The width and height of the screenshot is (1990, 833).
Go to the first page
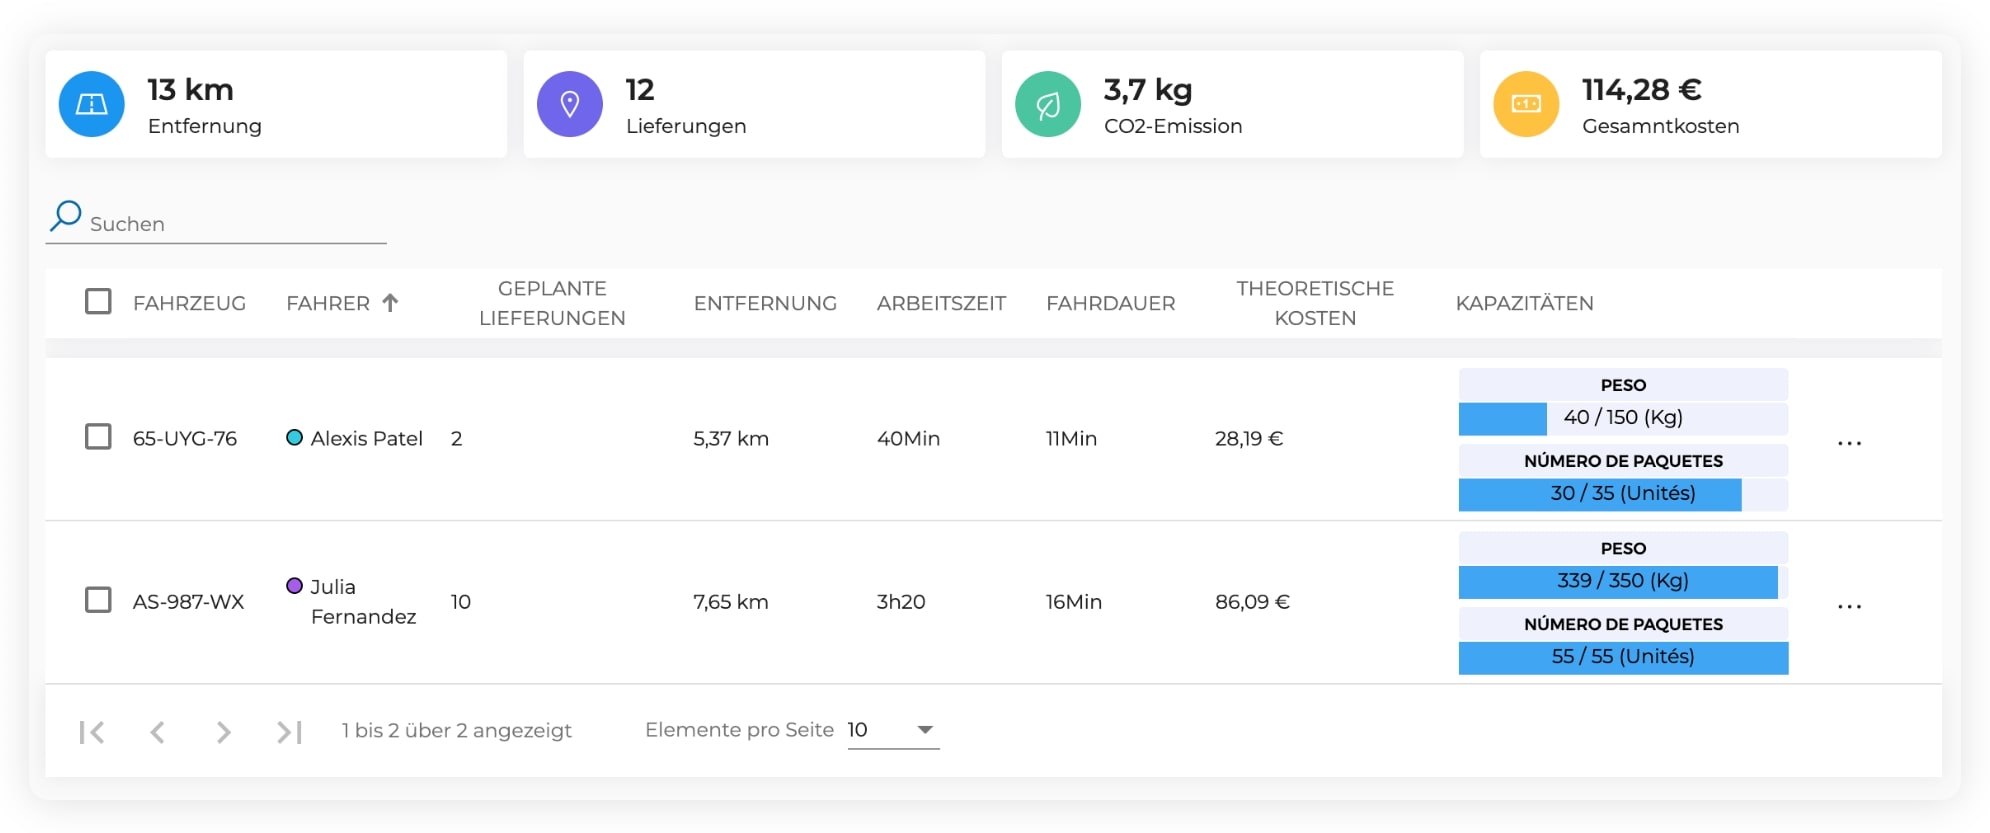[x=92, y=732]
